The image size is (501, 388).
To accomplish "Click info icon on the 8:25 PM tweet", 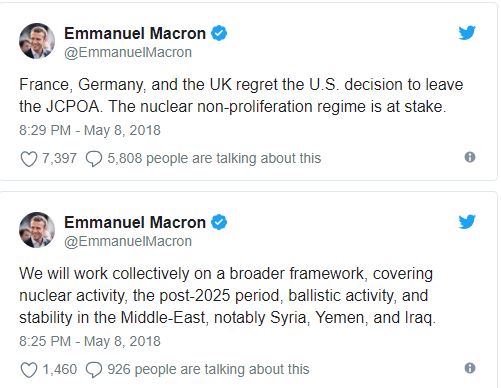I will pos(470,368).
